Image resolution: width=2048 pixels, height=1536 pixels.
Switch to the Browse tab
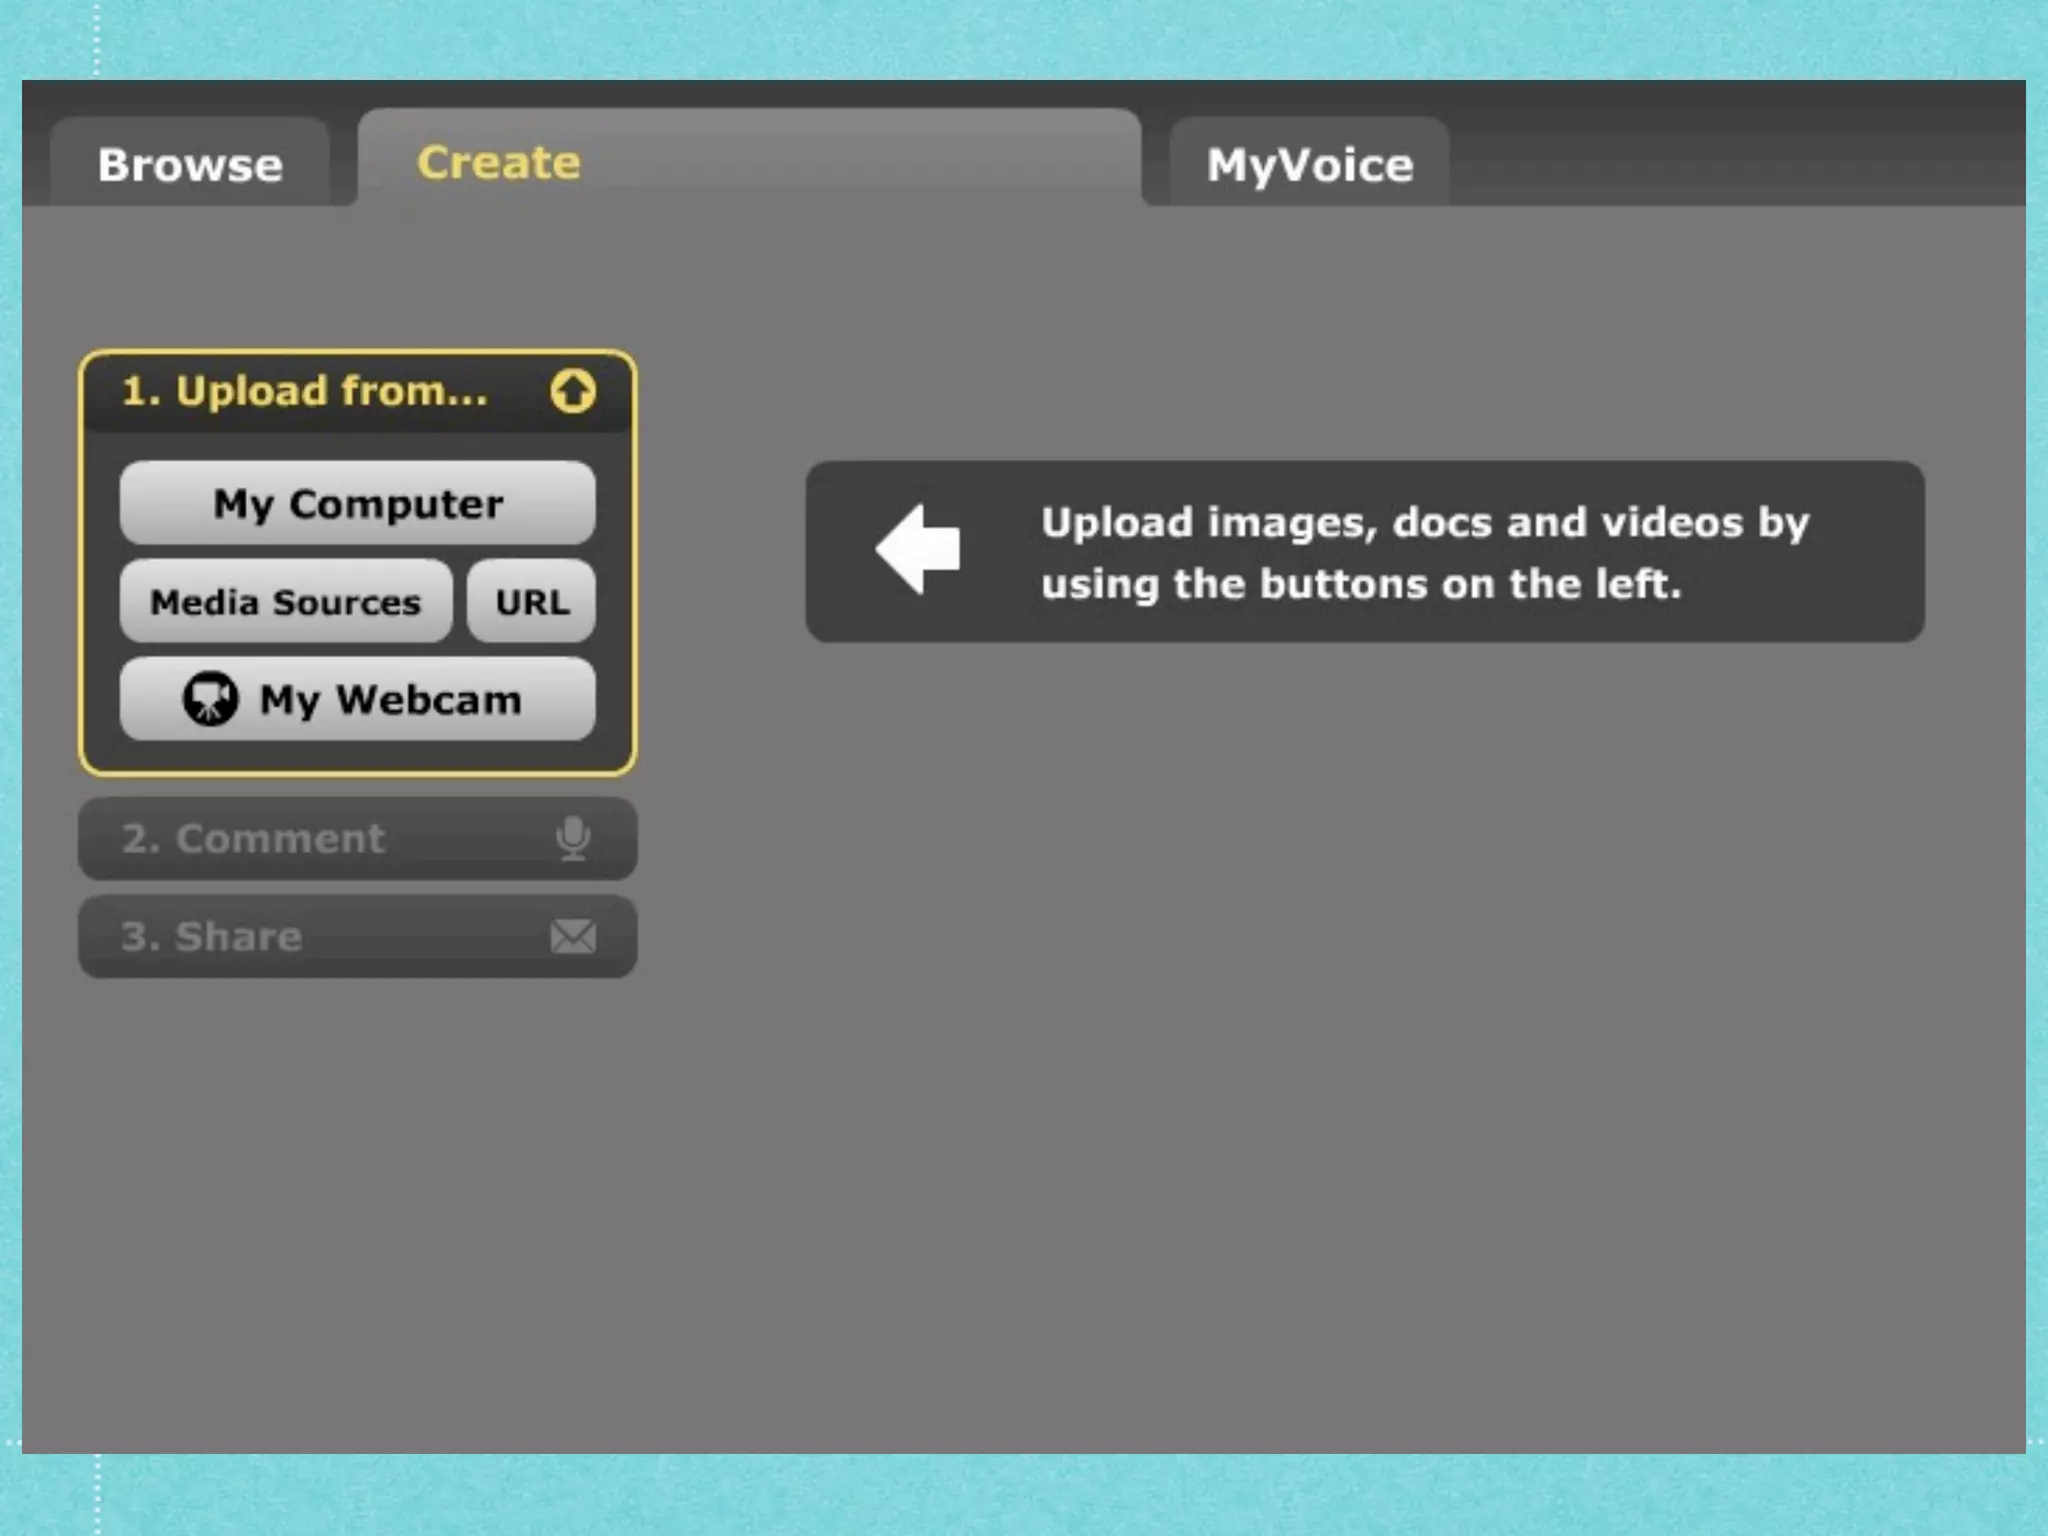[190, 165]
